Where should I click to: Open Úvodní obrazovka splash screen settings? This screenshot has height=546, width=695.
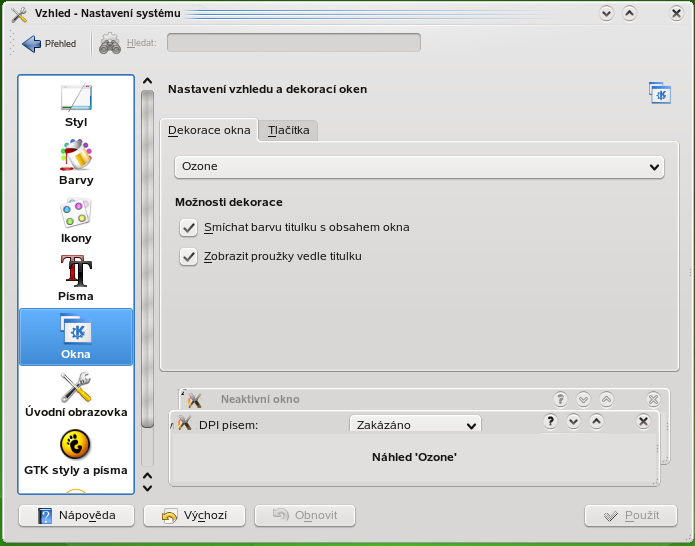click(76, 395)
